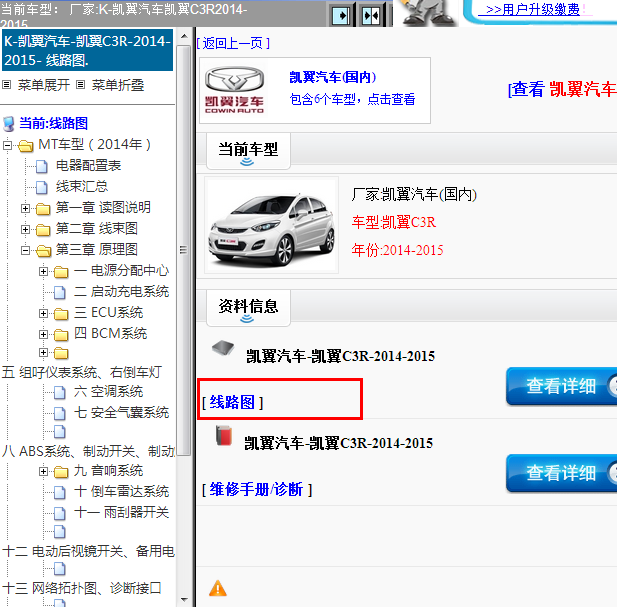Click the tree panel scroll up arrow
Image resolution: width=617 pixels, height=607 pixels.
pos(184,36)
